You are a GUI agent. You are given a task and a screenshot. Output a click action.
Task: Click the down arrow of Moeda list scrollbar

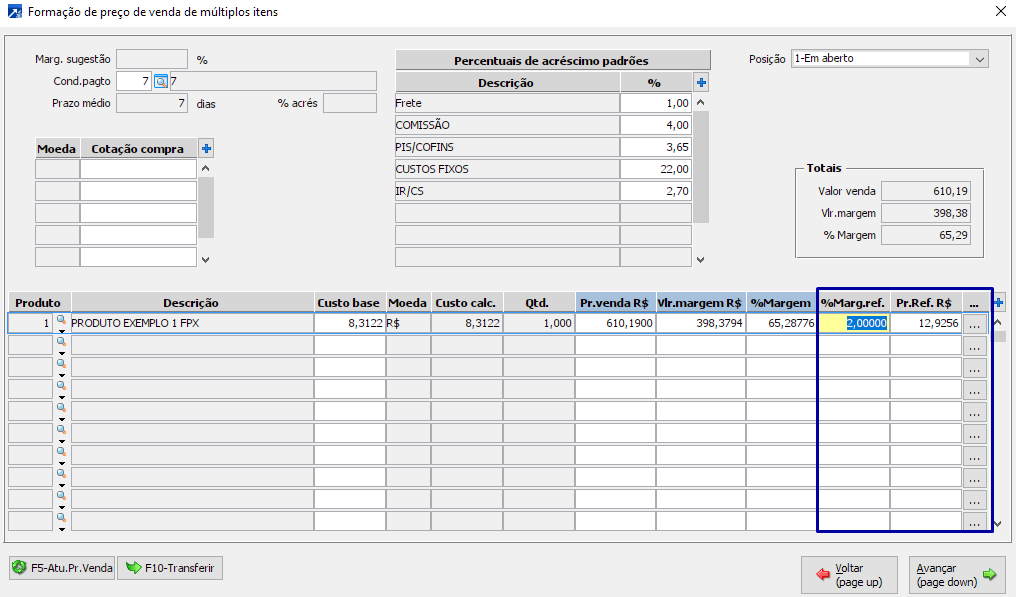(206, 260)
